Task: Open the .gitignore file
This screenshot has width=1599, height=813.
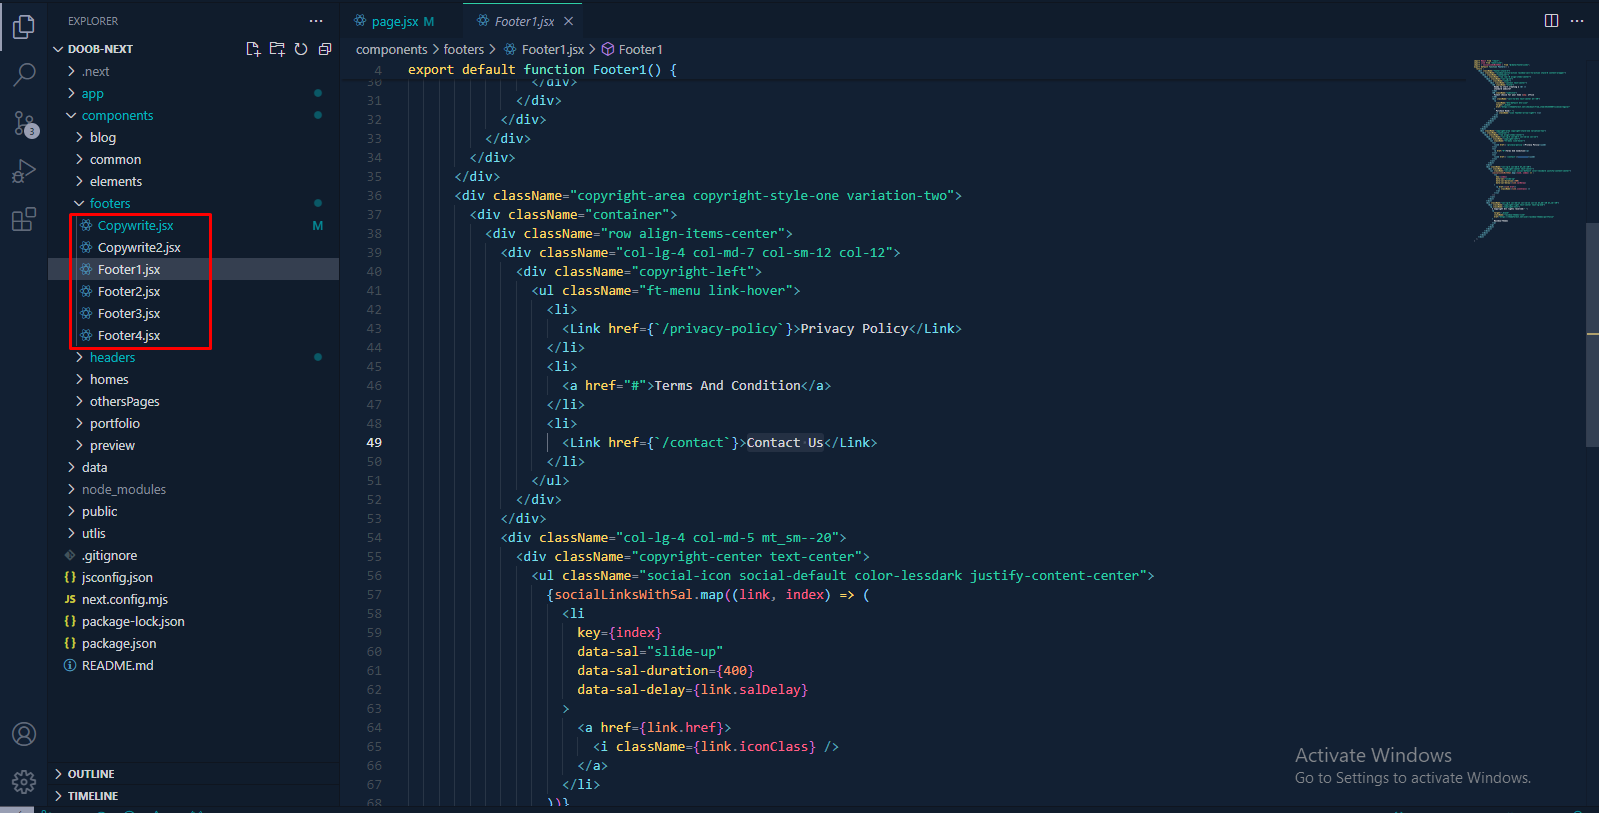Action: pyautogui.click(x=193, y=555)
